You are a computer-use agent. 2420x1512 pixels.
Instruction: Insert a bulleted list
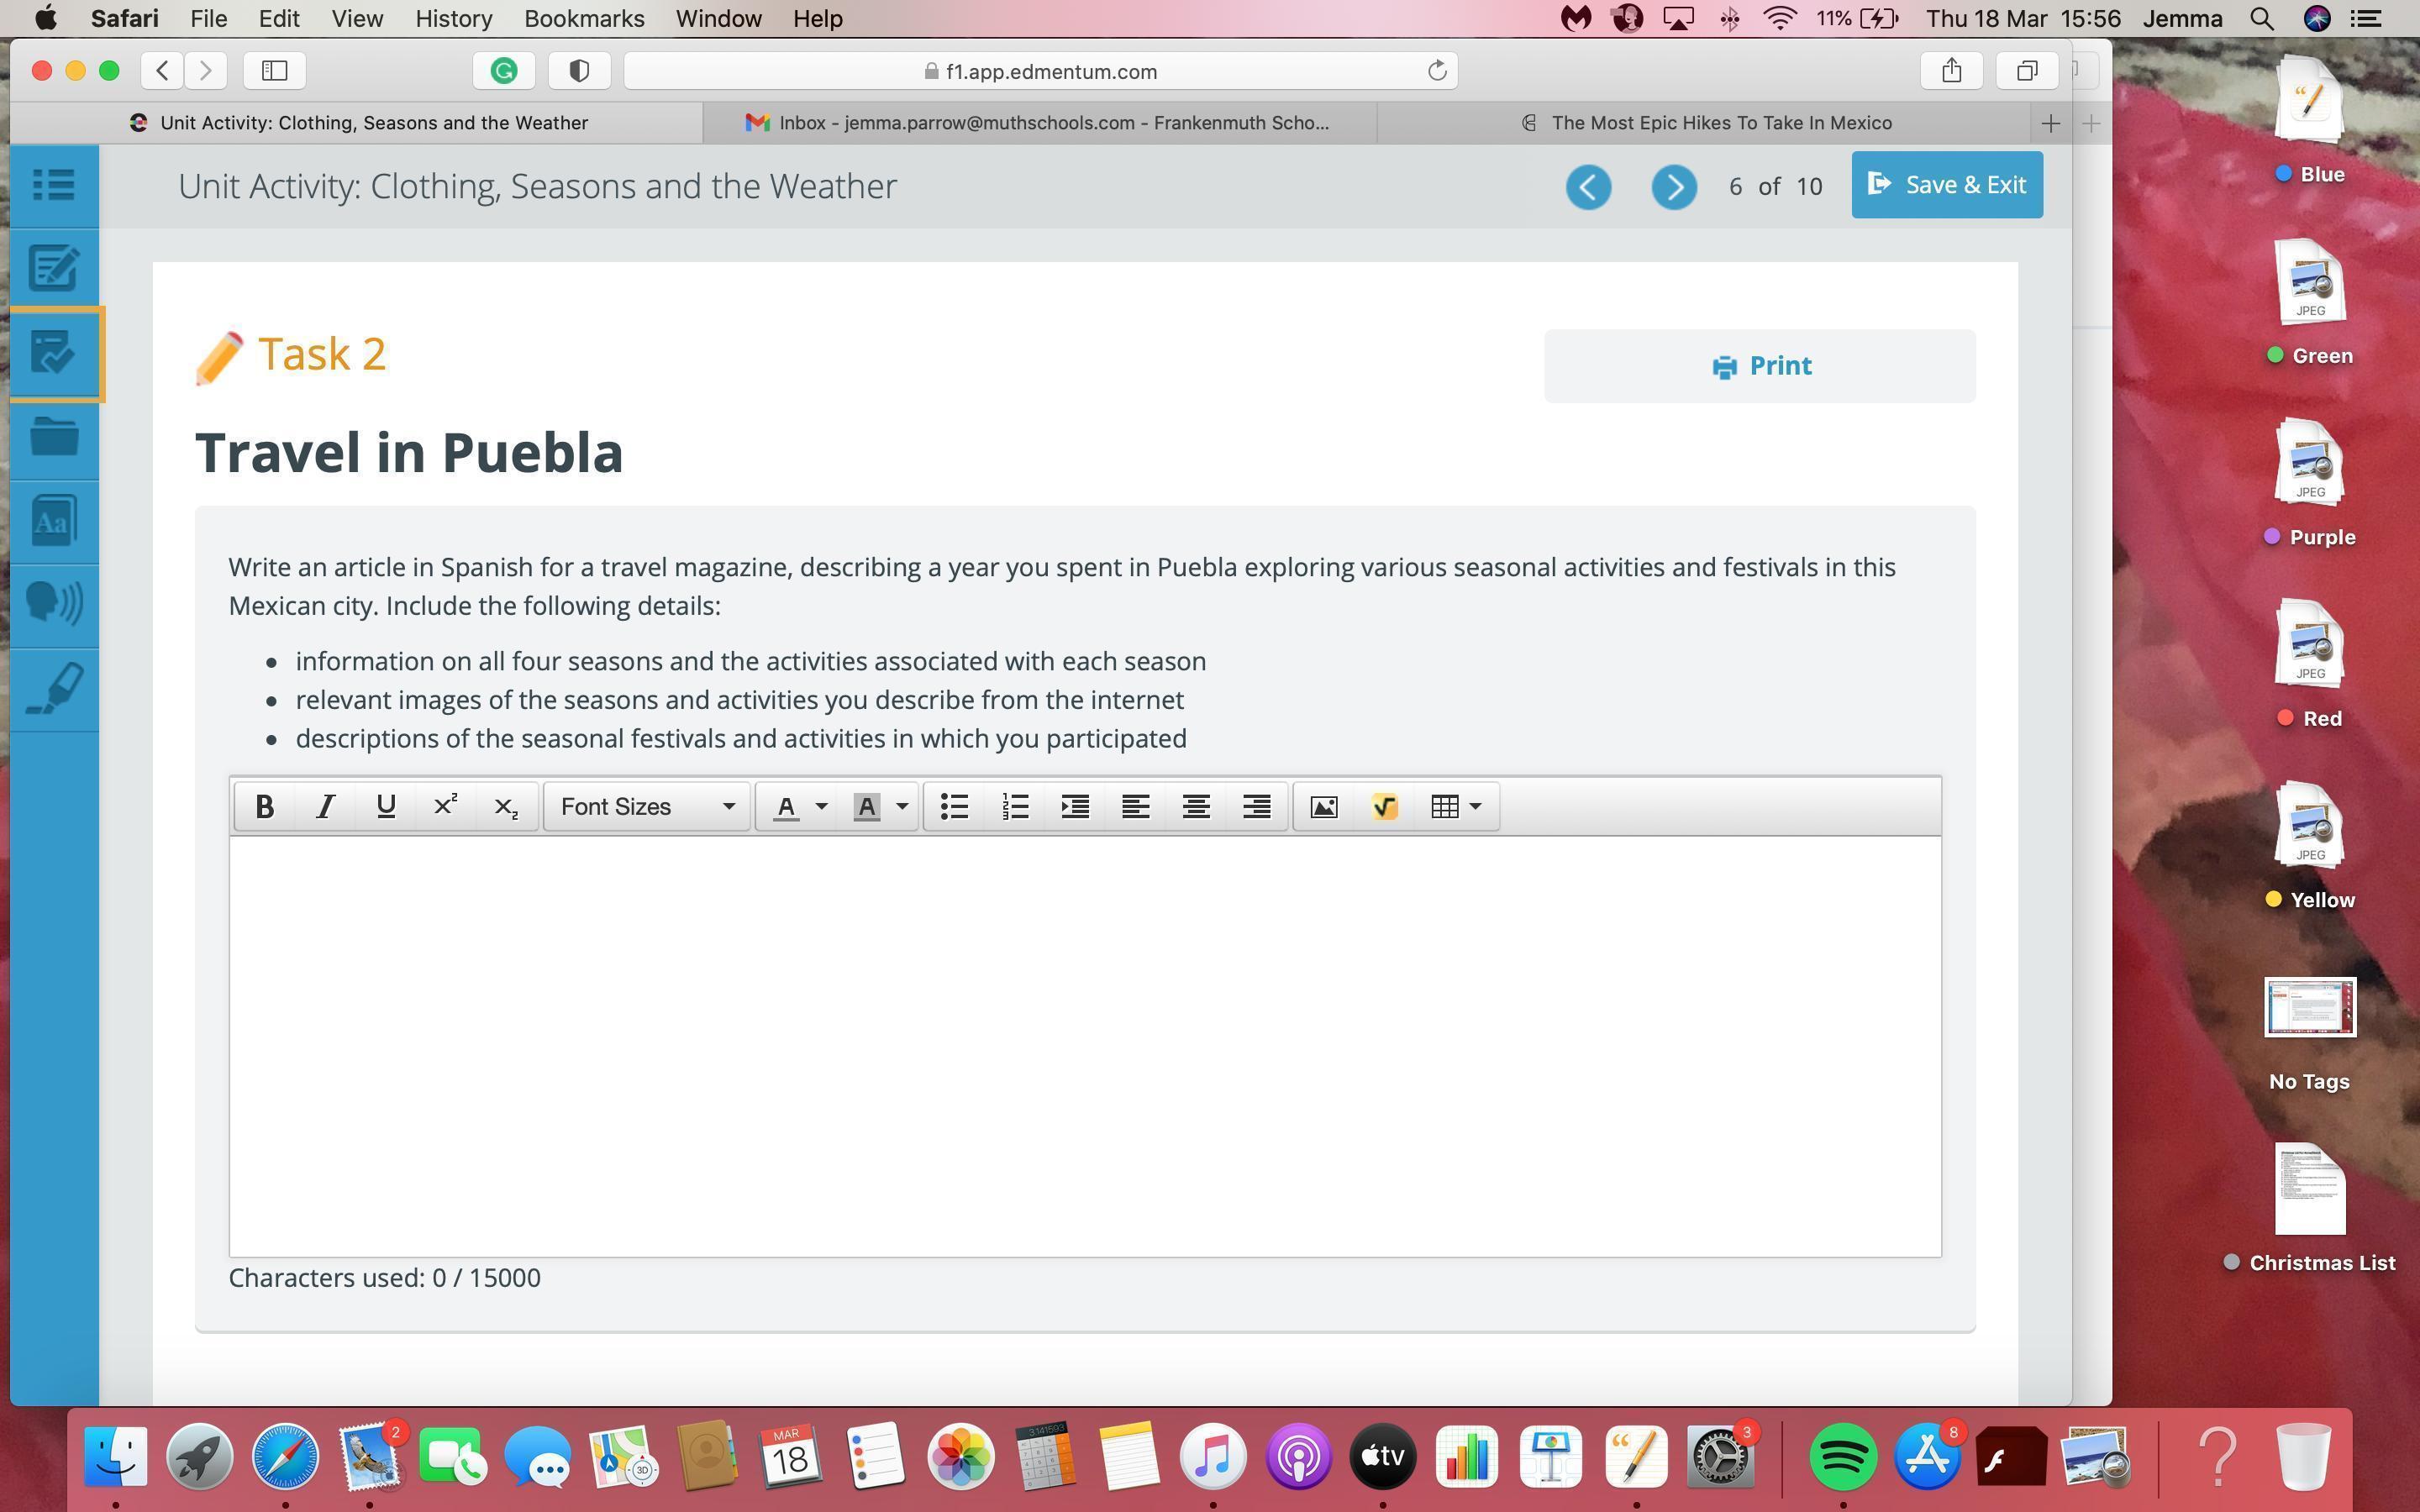954,807
